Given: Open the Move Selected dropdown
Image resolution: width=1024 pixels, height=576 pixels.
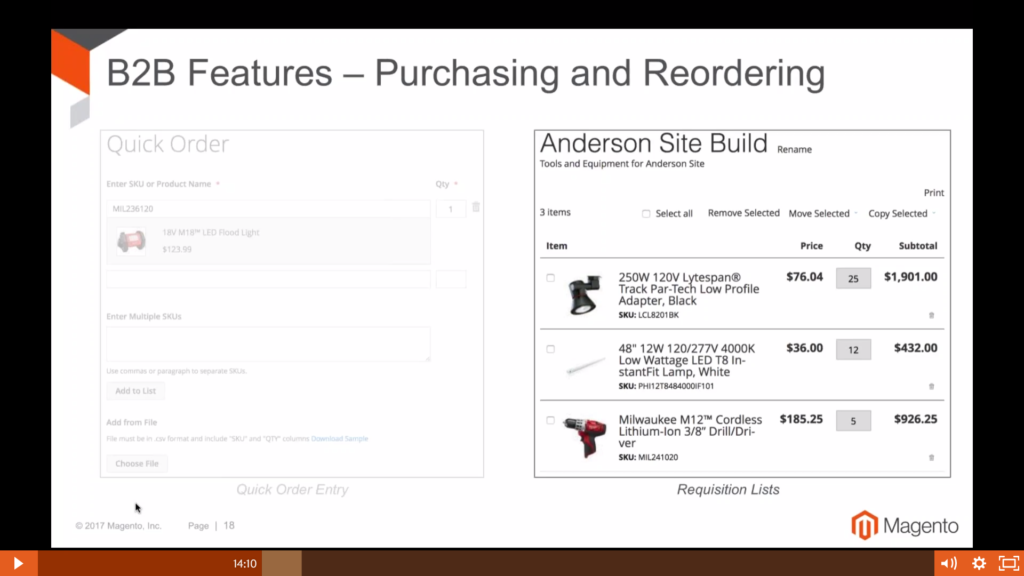Looking at the screenshot, I should click(x=821, y=213).
